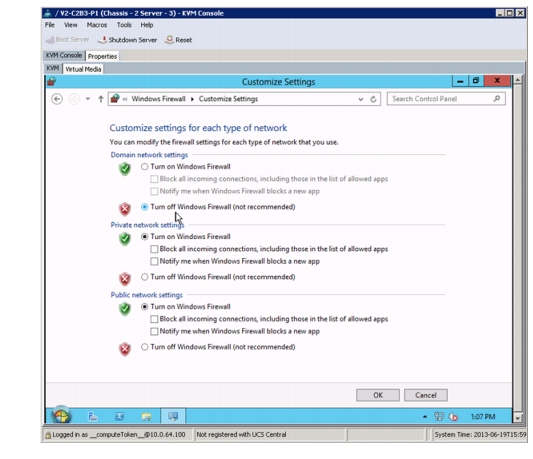
Task: Click Shutdown Server in the toolbar
Action: [x=127, y=40]
